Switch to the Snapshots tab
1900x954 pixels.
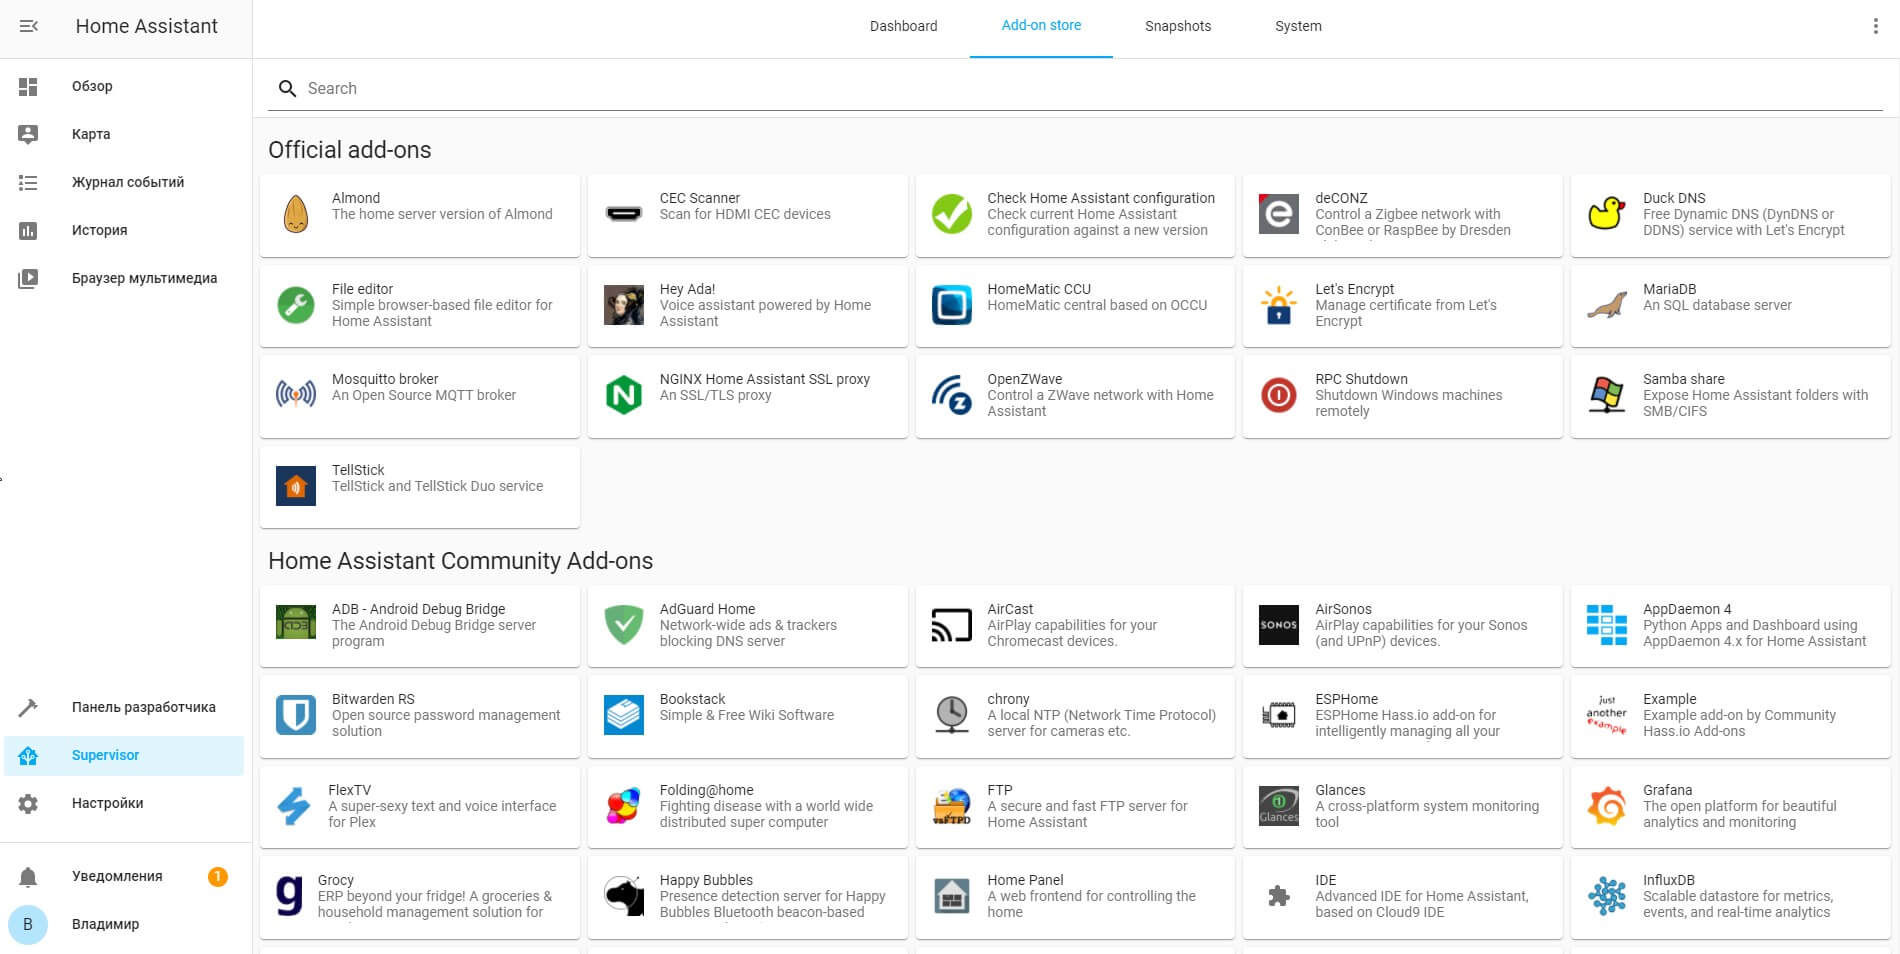pyautogui.click(x=1177, y=26)
